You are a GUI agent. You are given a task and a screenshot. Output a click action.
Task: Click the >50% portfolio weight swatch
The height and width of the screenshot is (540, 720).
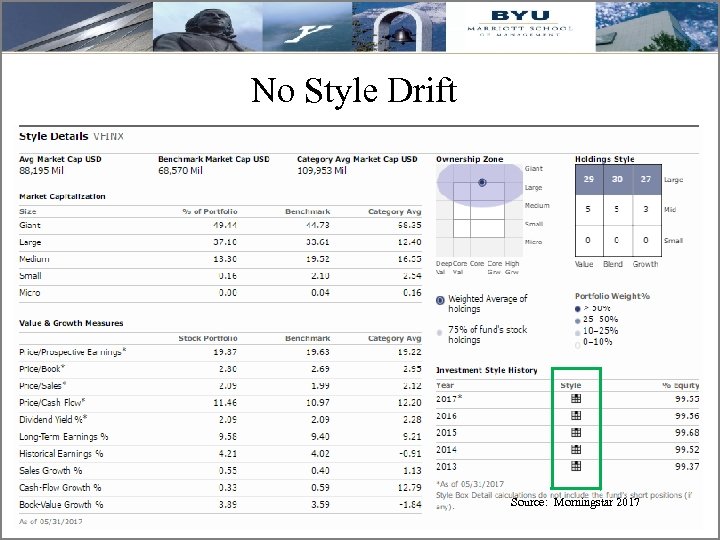pos(578,309)
